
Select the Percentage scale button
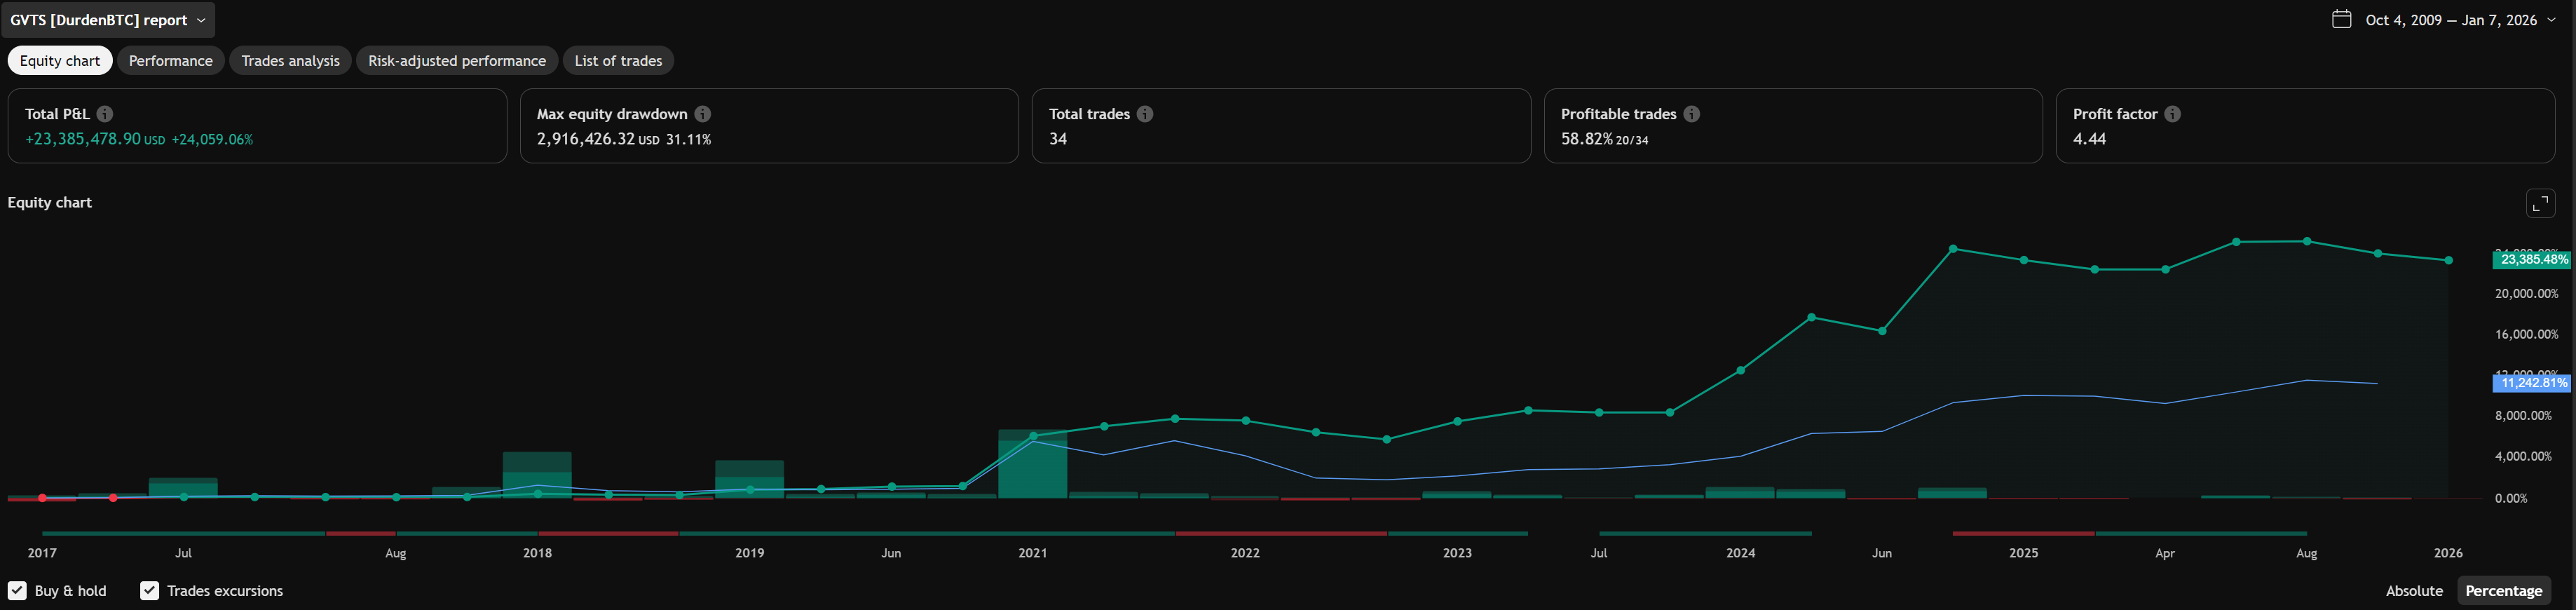(x=2504, y=591)
